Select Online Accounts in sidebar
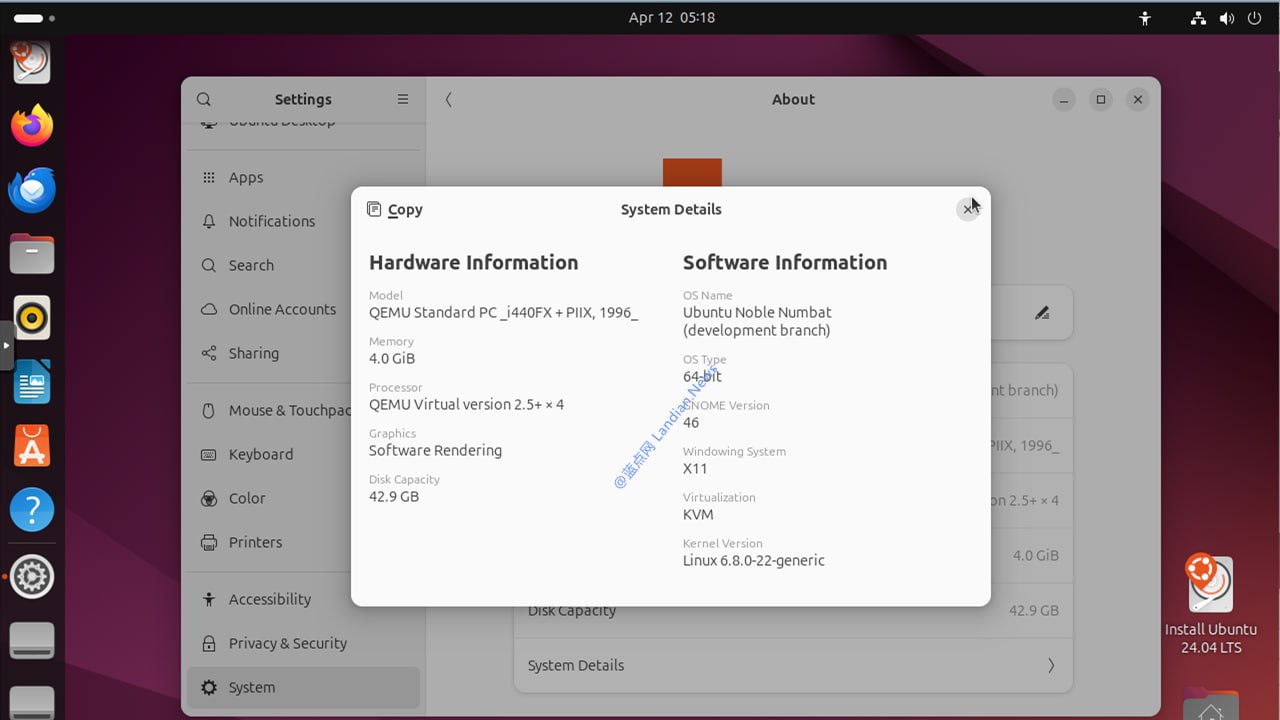The width and height of the screenshot is (1280, 720). 282,309
